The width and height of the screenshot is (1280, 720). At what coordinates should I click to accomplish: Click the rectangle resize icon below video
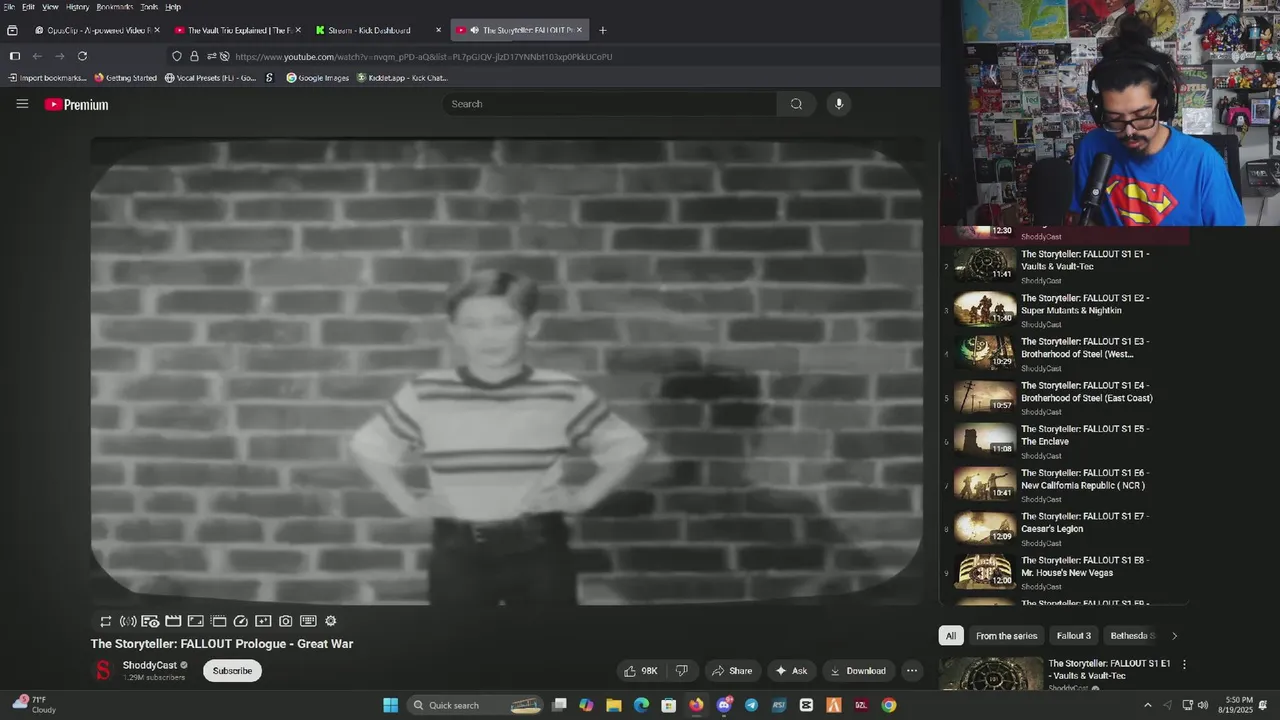click(x=196, y=621)
